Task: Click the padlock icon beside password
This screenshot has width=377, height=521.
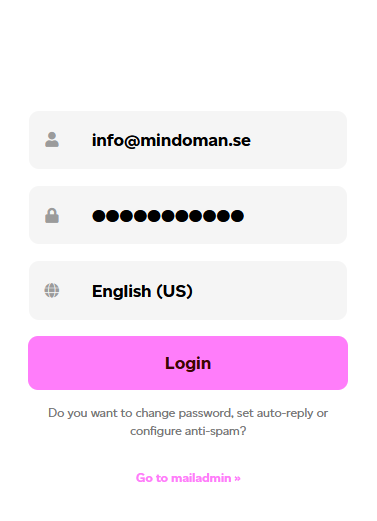Action: click(52, 215)
